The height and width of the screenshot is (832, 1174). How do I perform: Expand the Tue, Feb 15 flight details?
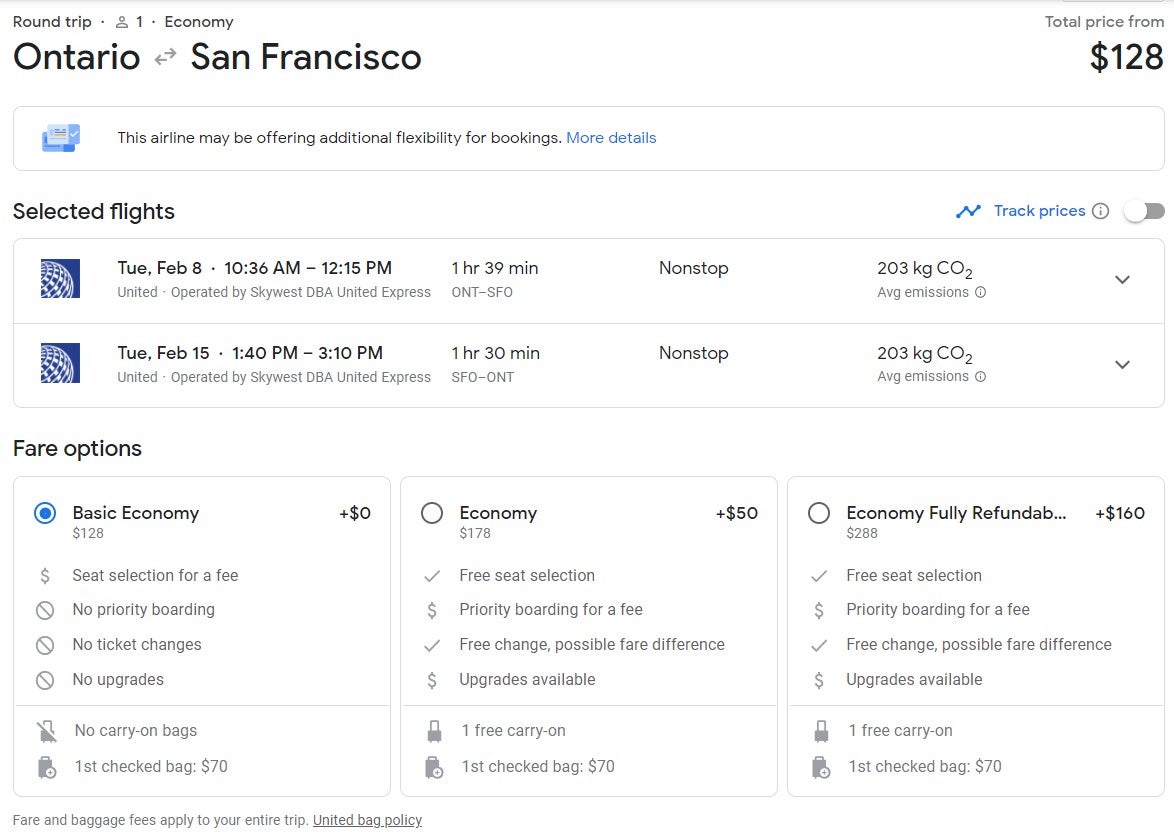tap(1122, 365)
